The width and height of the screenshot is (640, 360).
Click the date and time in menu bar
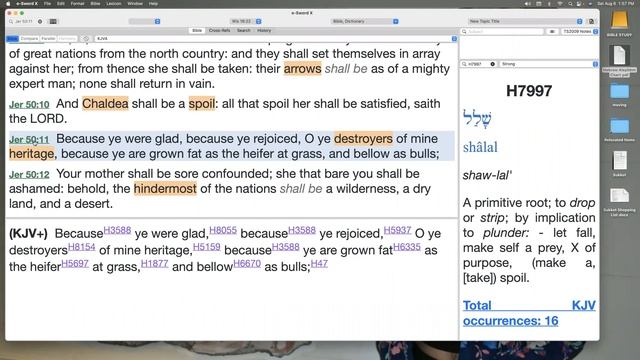pos(616,3)
